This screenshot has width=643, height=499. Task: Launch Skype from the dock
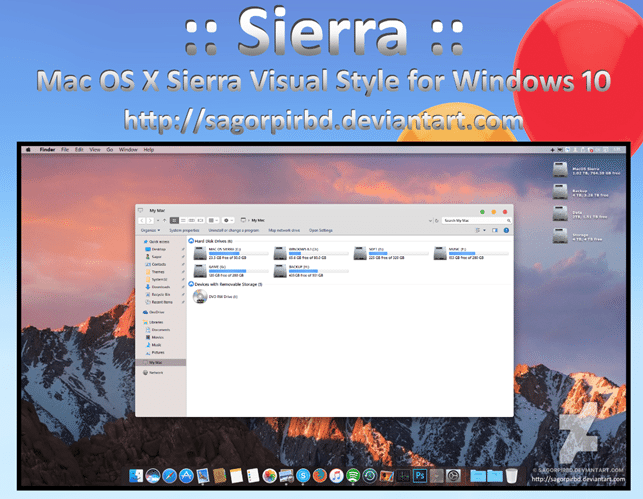click(x=303, y=476)
